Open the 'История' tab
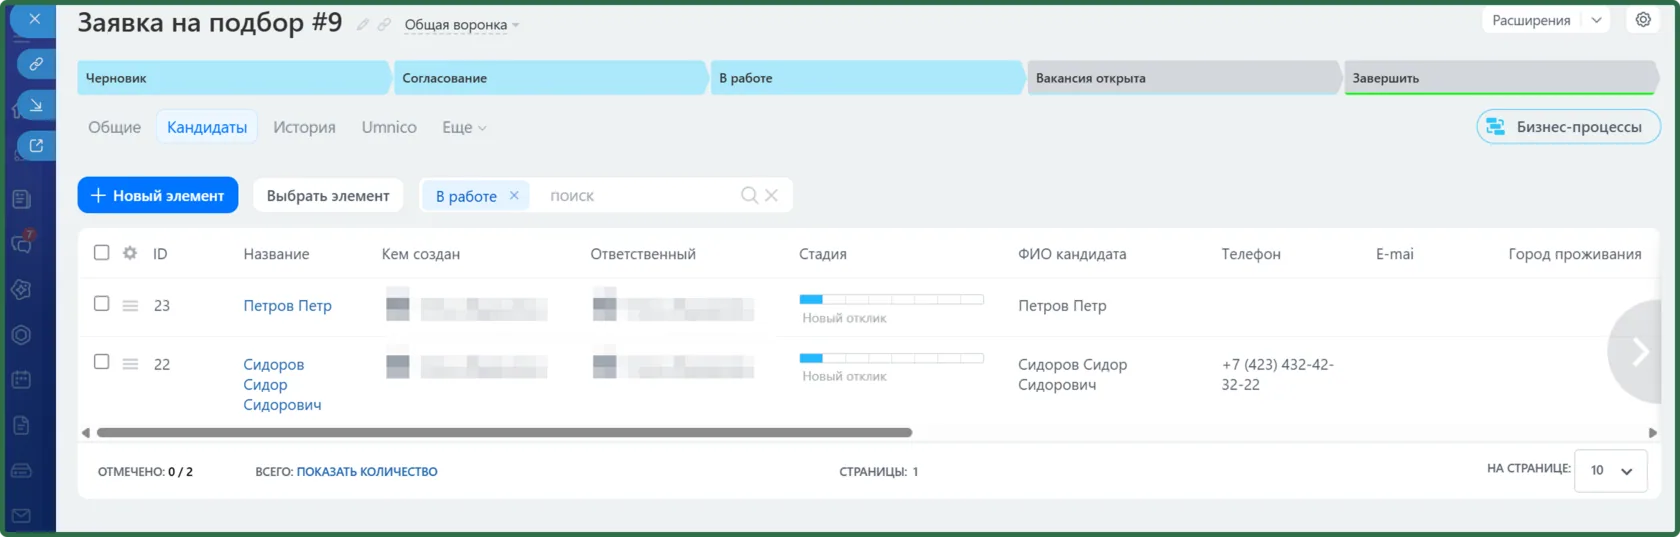This screenshot has height=537, width=1680. coord(304,128)
